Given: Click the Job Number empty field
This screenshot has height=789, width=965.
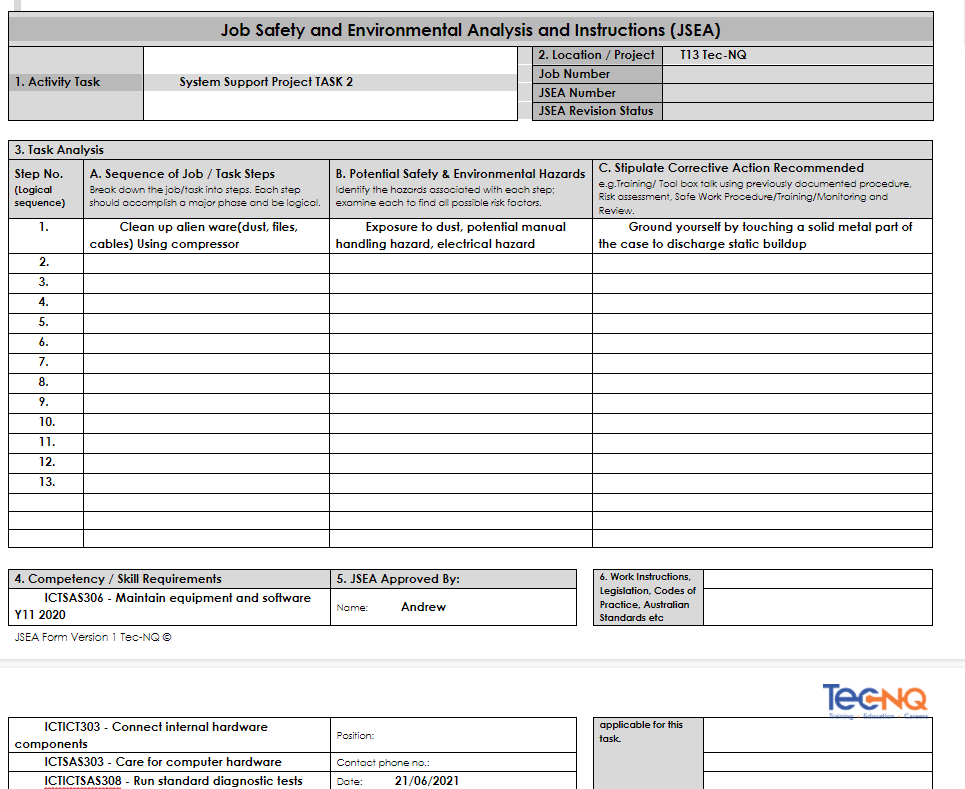Looking at the screenshot, I should (x=797, y=74).
